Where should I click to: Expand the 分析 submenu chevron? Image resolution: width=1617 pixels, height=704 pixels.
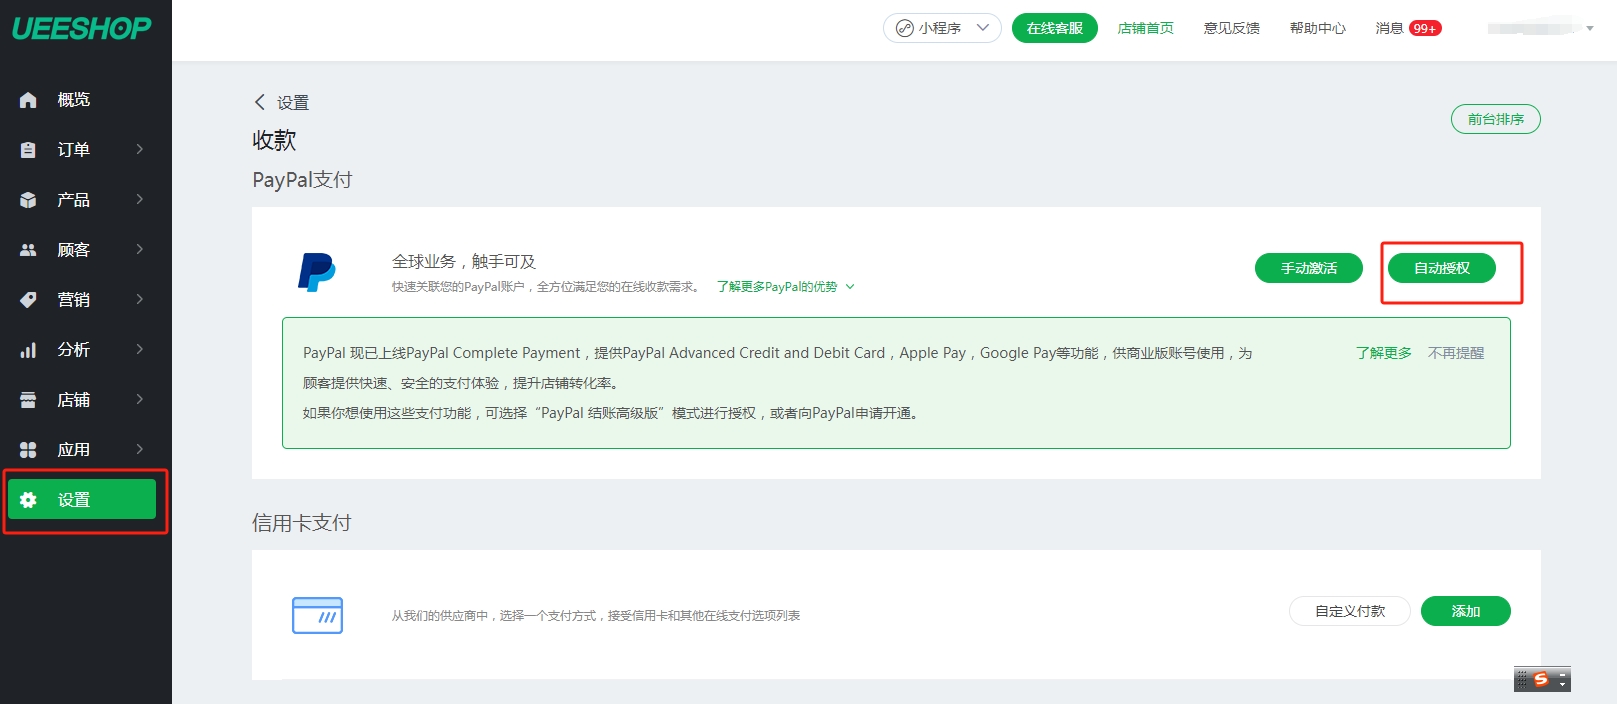pos(140,349)
